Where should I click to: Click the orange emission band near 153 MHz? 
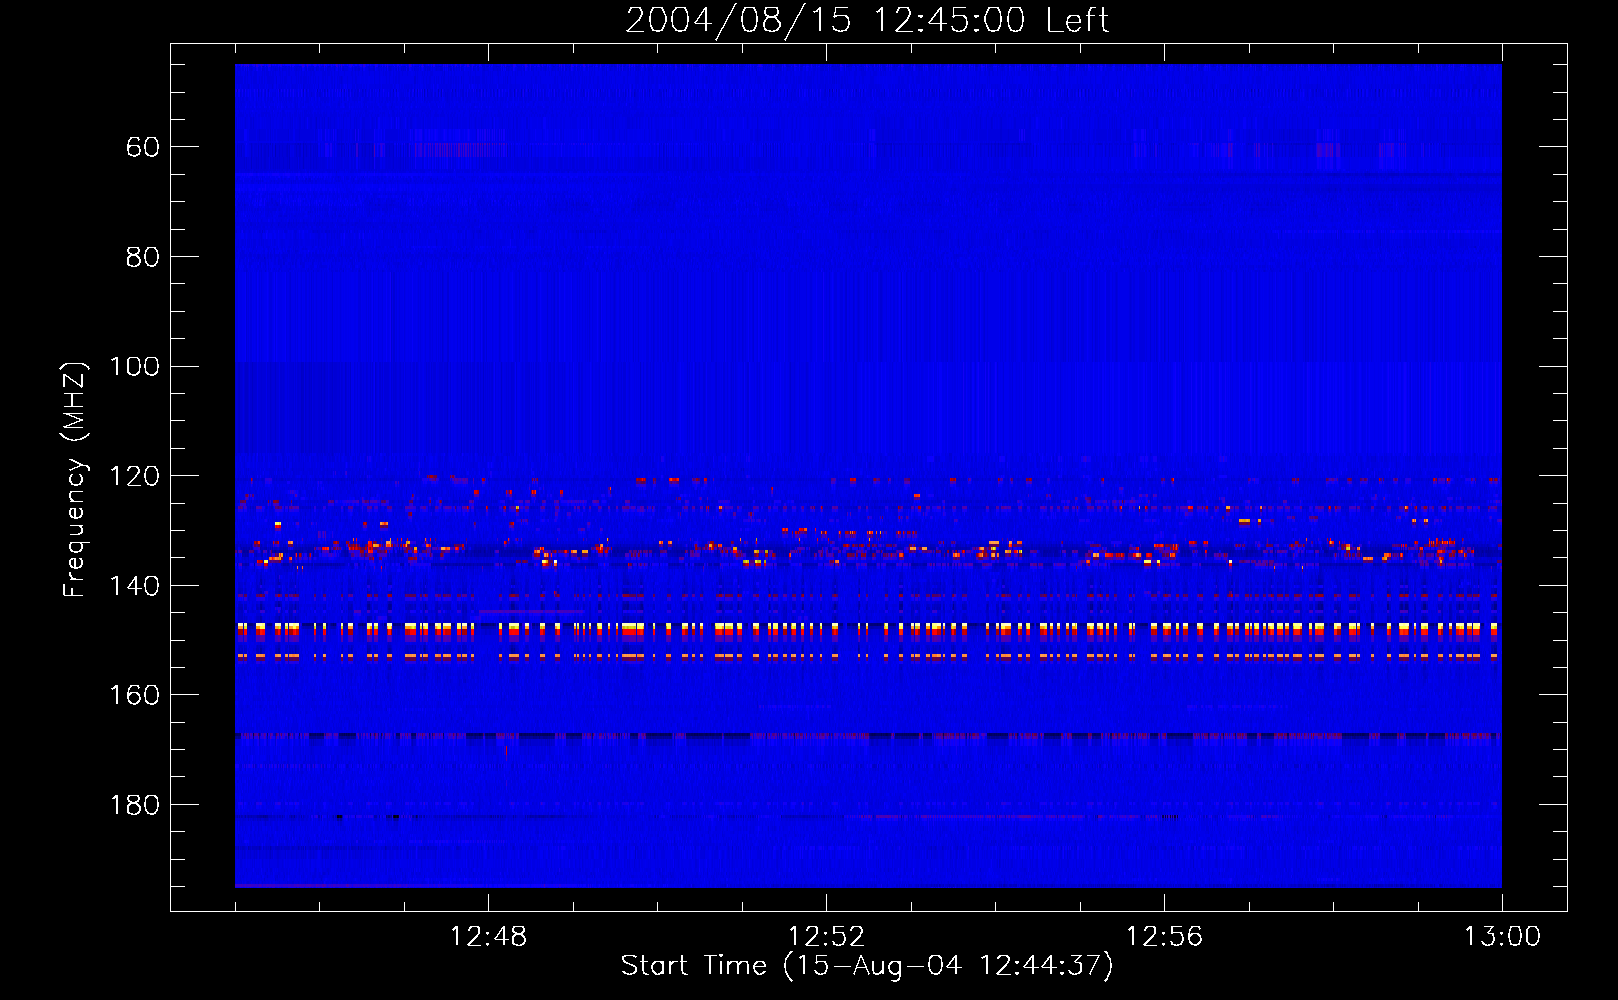pos(868,657)
